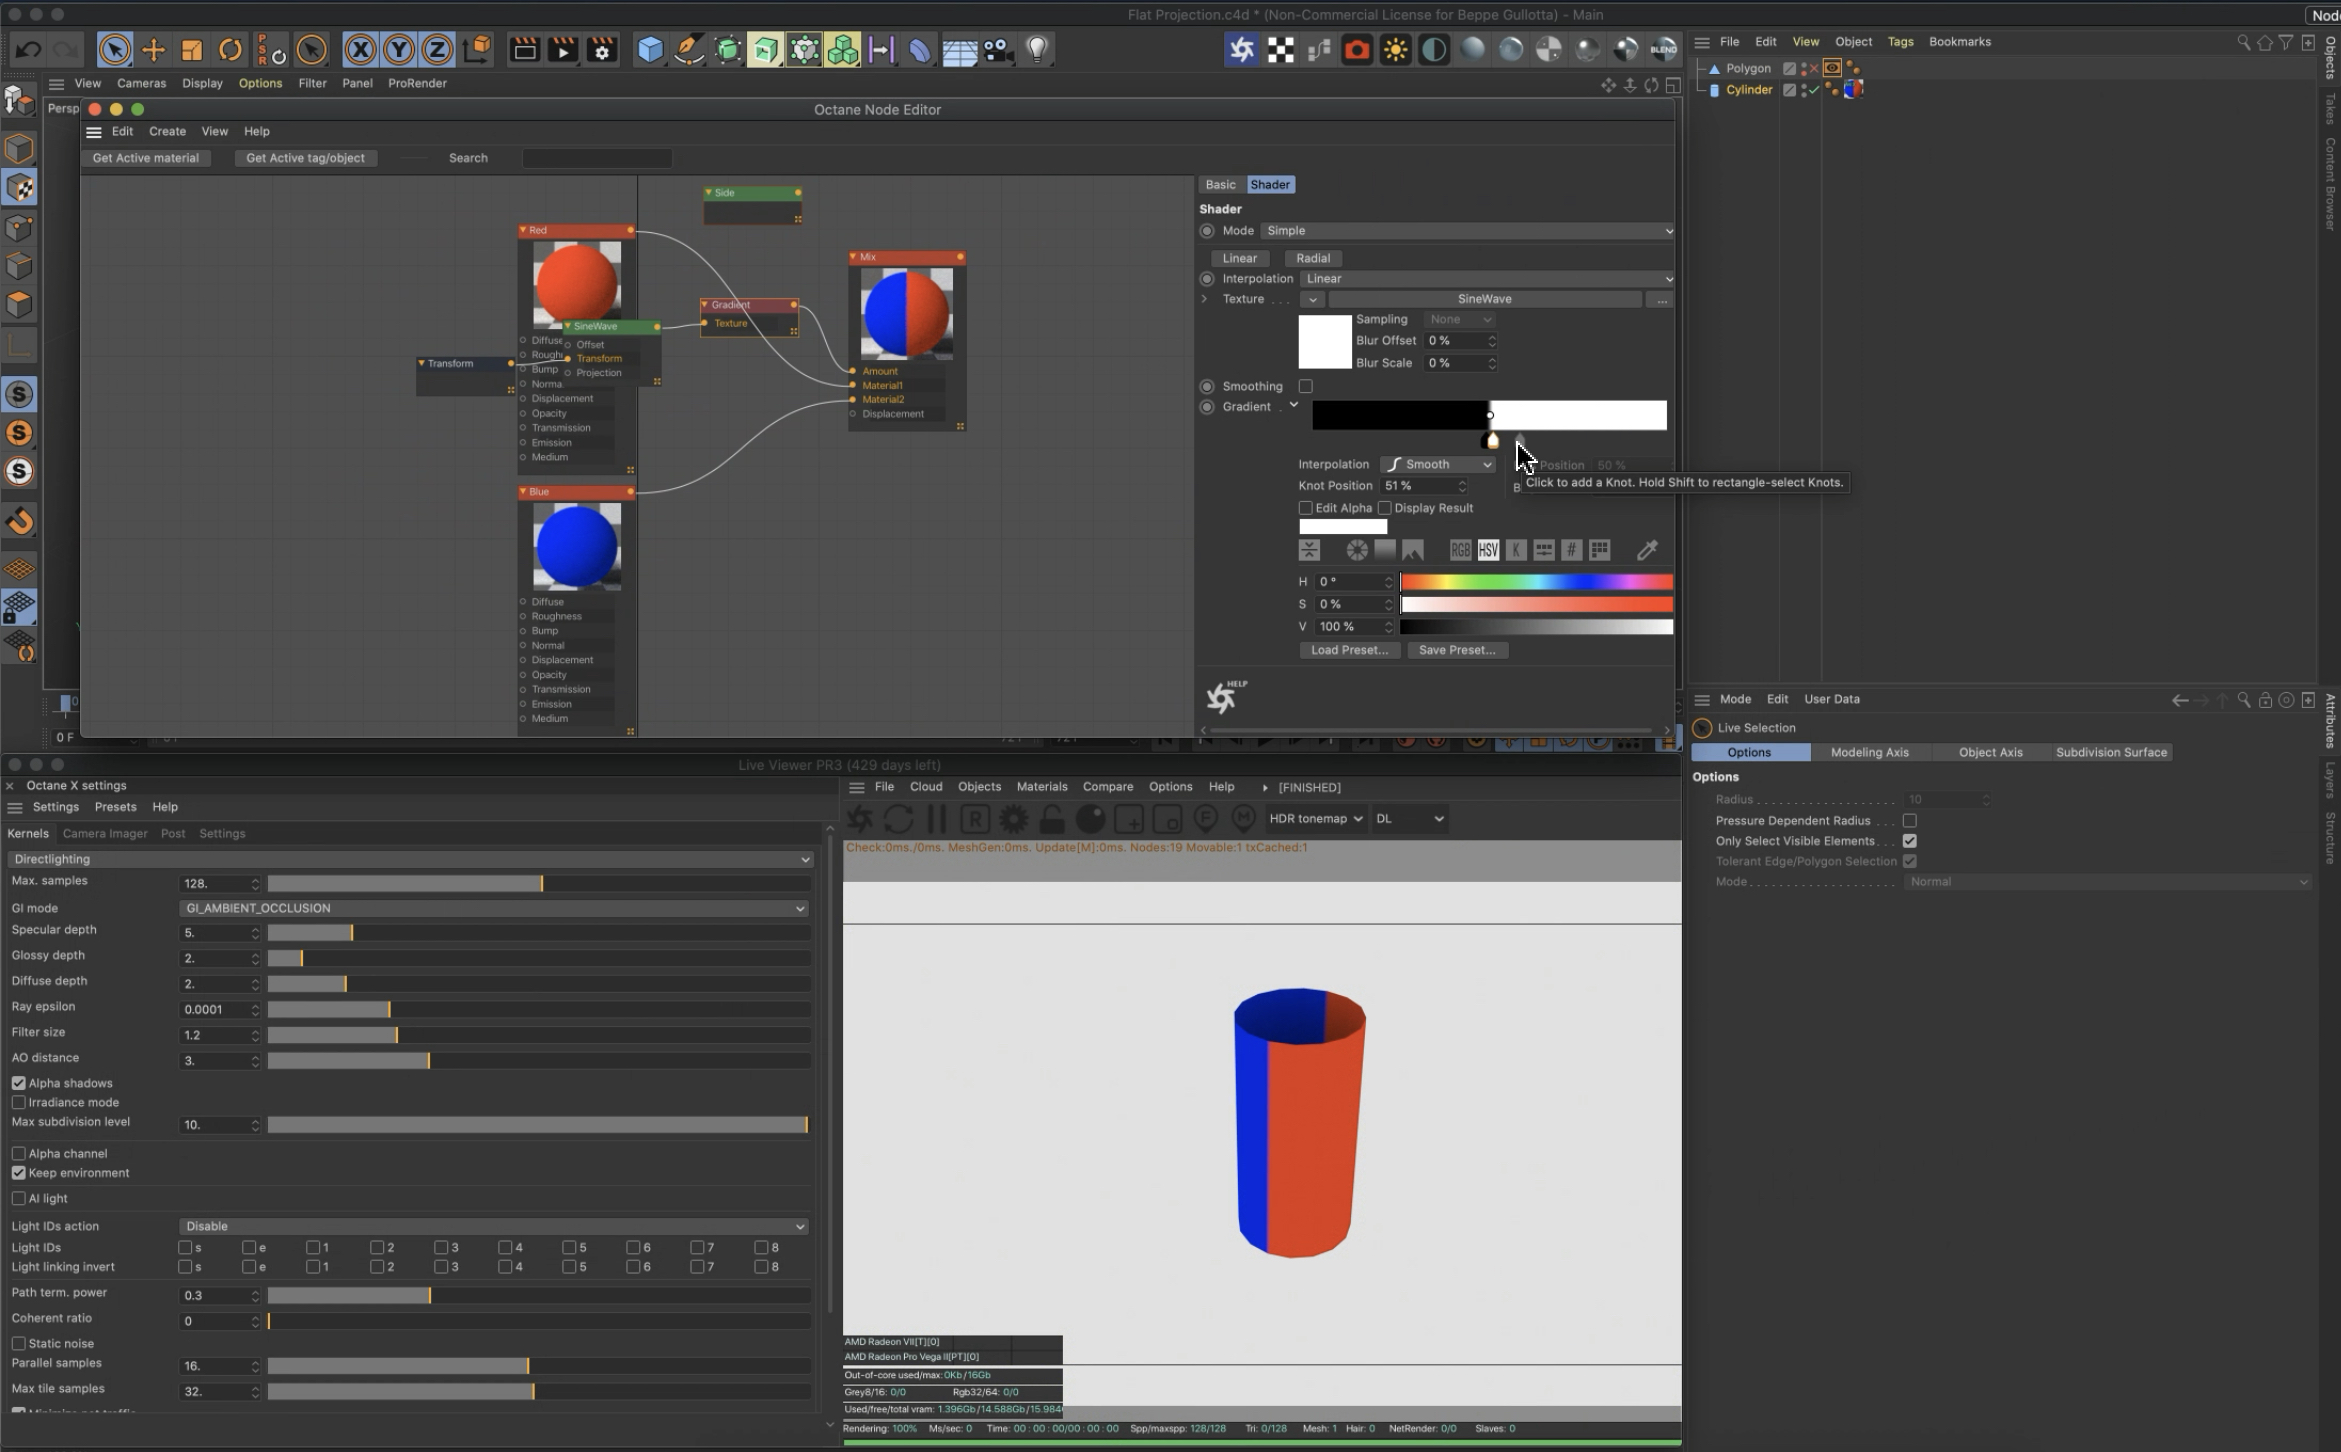
Task: Expand the HDR tonemap dropdown
Action: pos(1315,818)
